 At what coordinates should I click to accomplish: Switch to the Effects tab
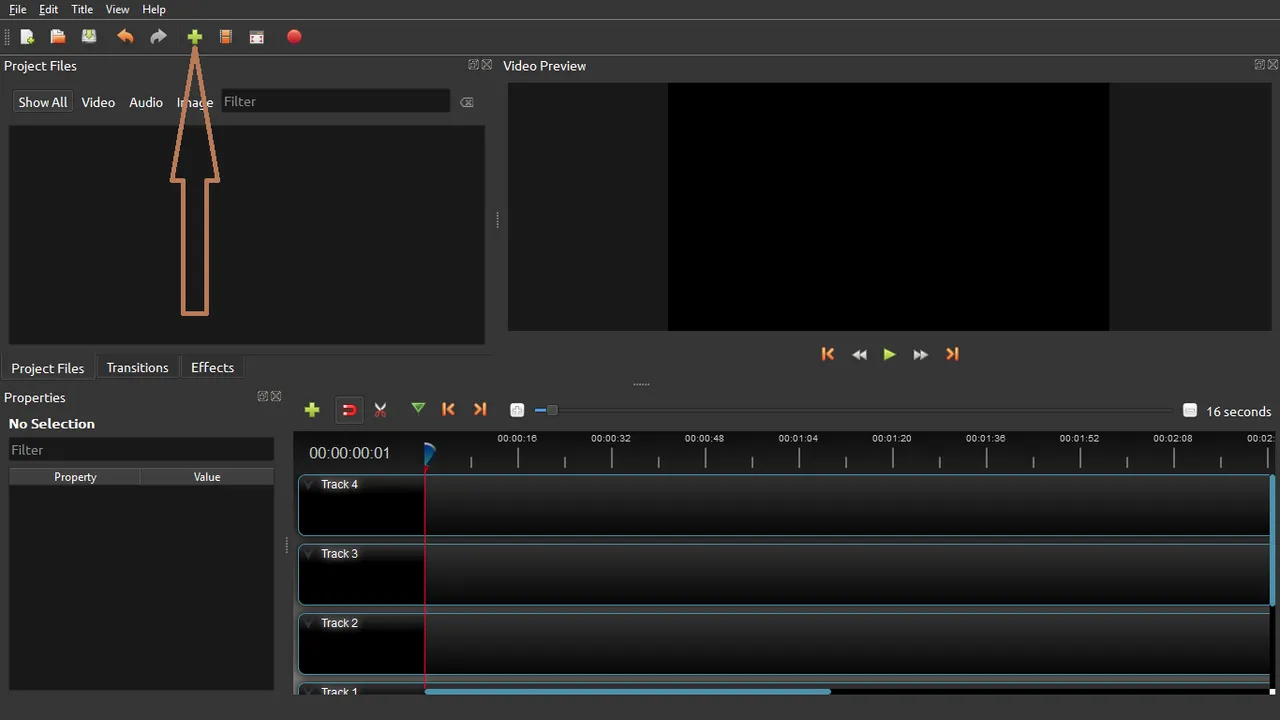click(212, 367)
